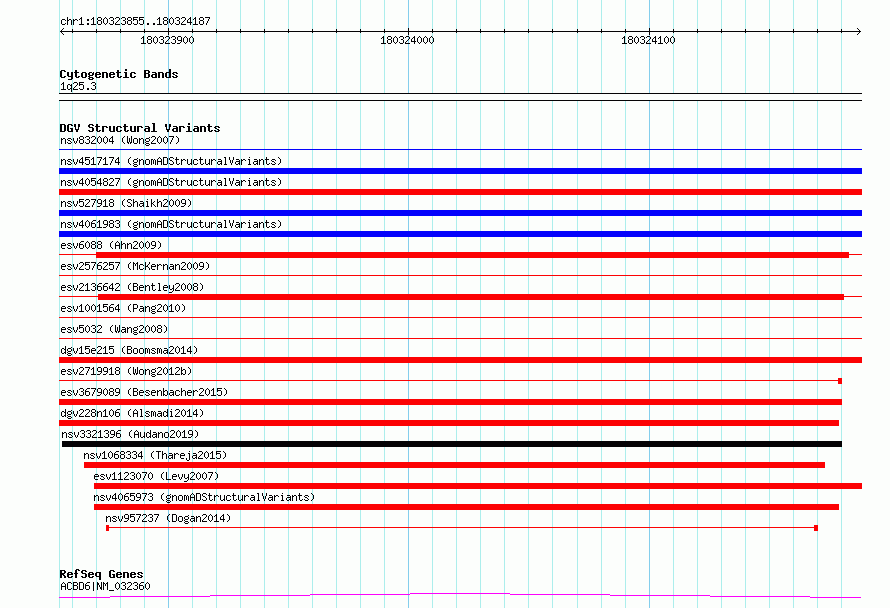Select the blue nsv527918 Shaikh2009 bar
Screen dimensions: 890x608
pos(460,213)
